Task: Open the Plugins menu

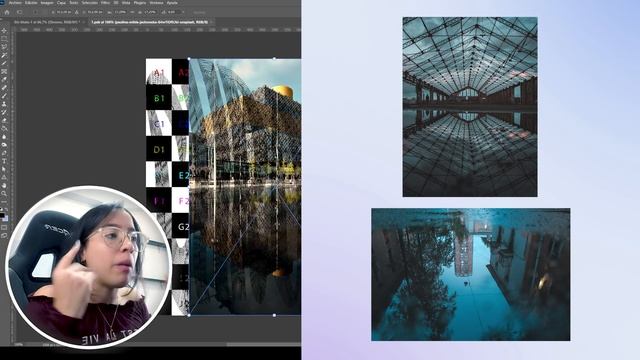Action: tap(140, 3)
